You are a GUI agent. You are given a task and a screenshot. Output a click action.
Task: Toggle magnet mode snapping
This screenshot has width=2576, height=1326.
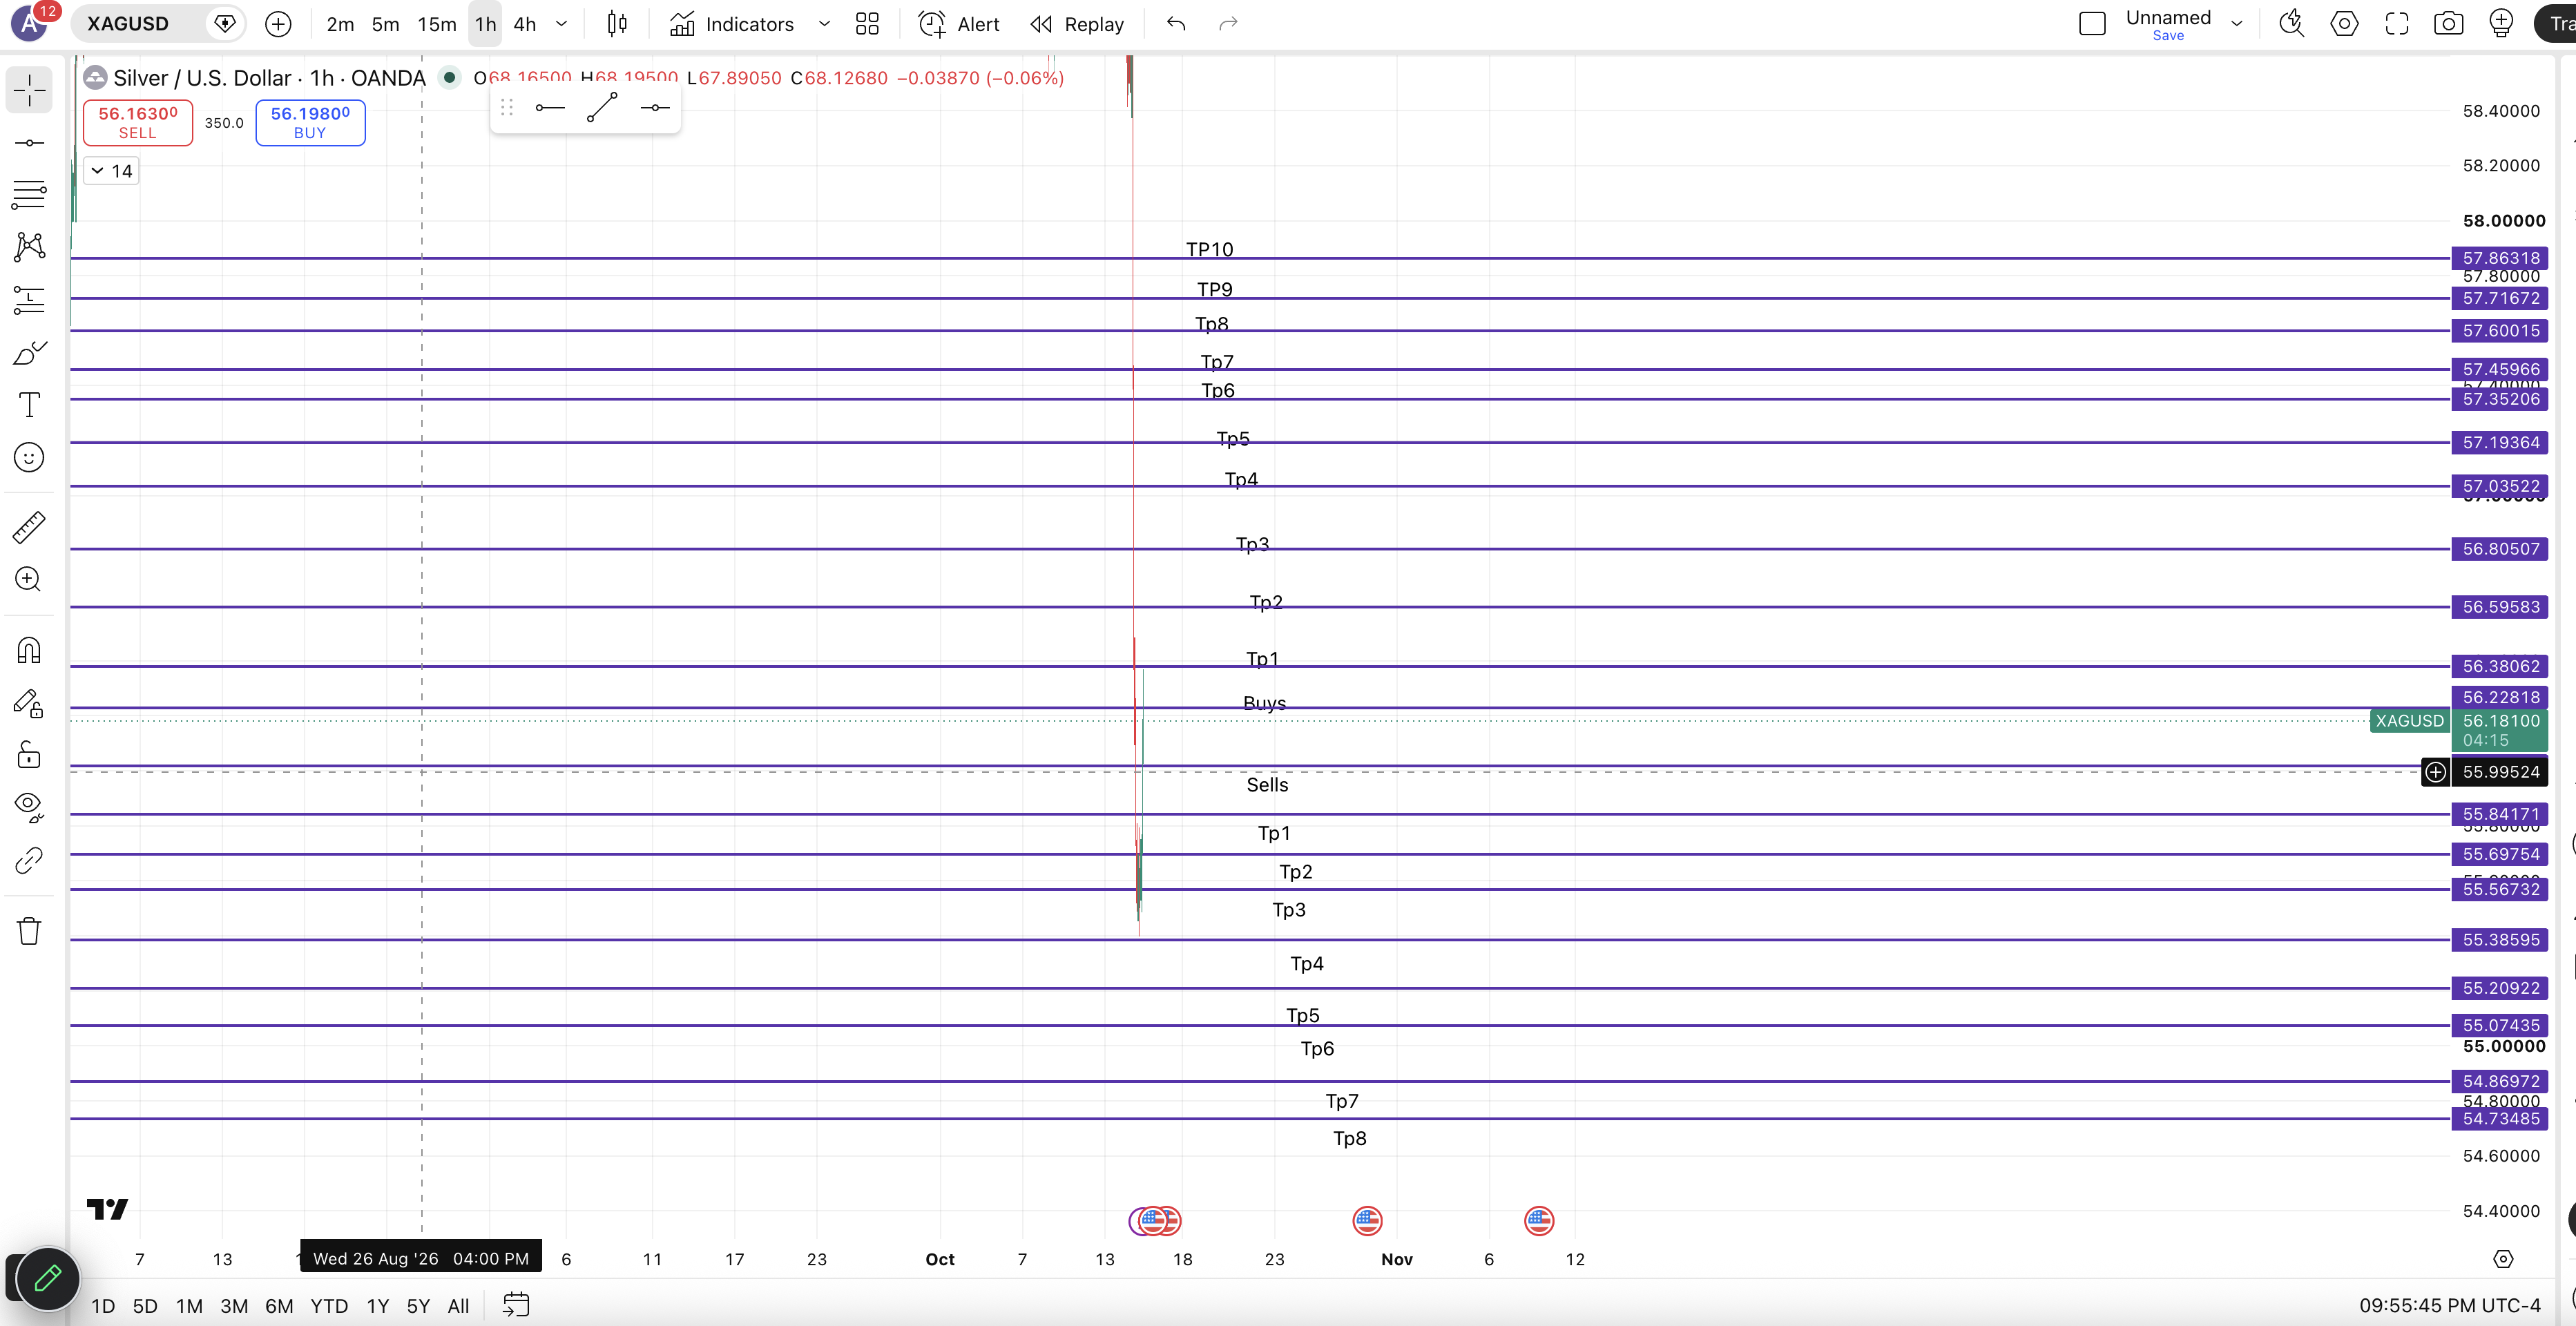pos(29,651)
